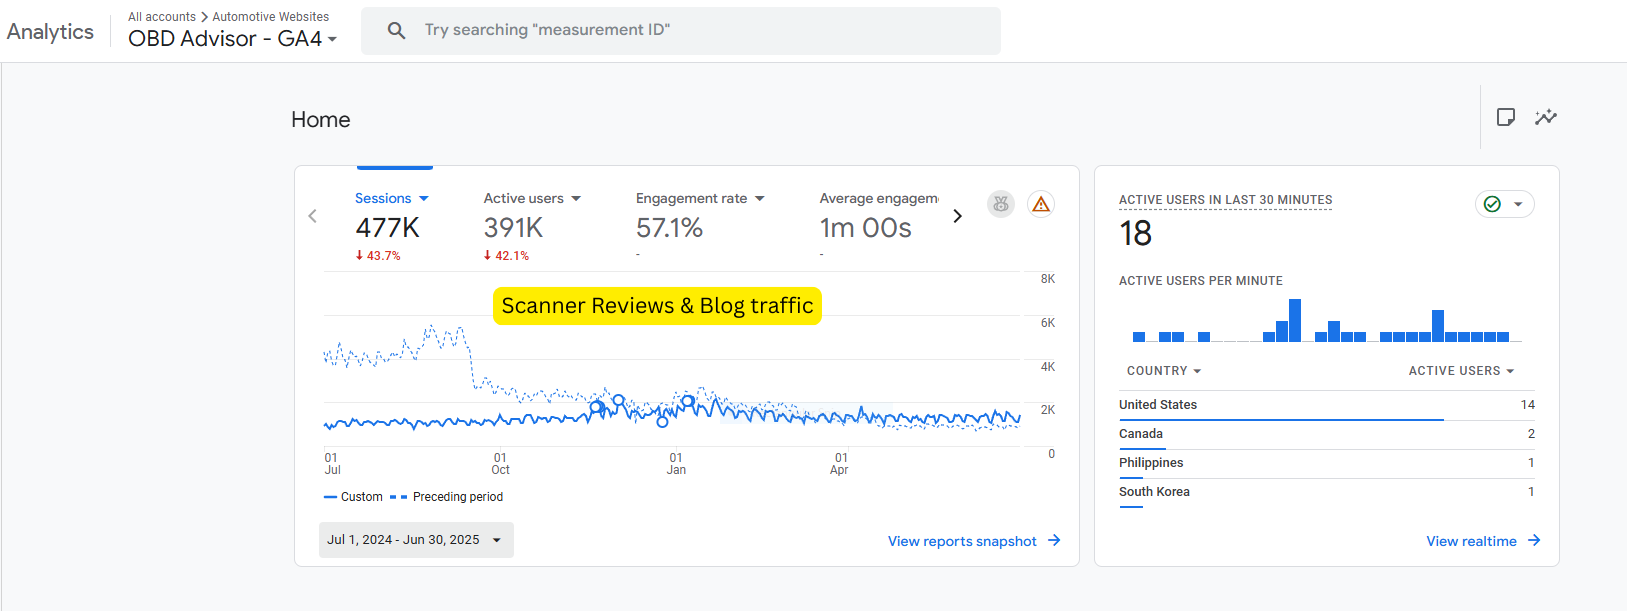1627x611 pixels.
Task: Open the COUNTRY dimension dropdown
Action: click(1164, 371)
